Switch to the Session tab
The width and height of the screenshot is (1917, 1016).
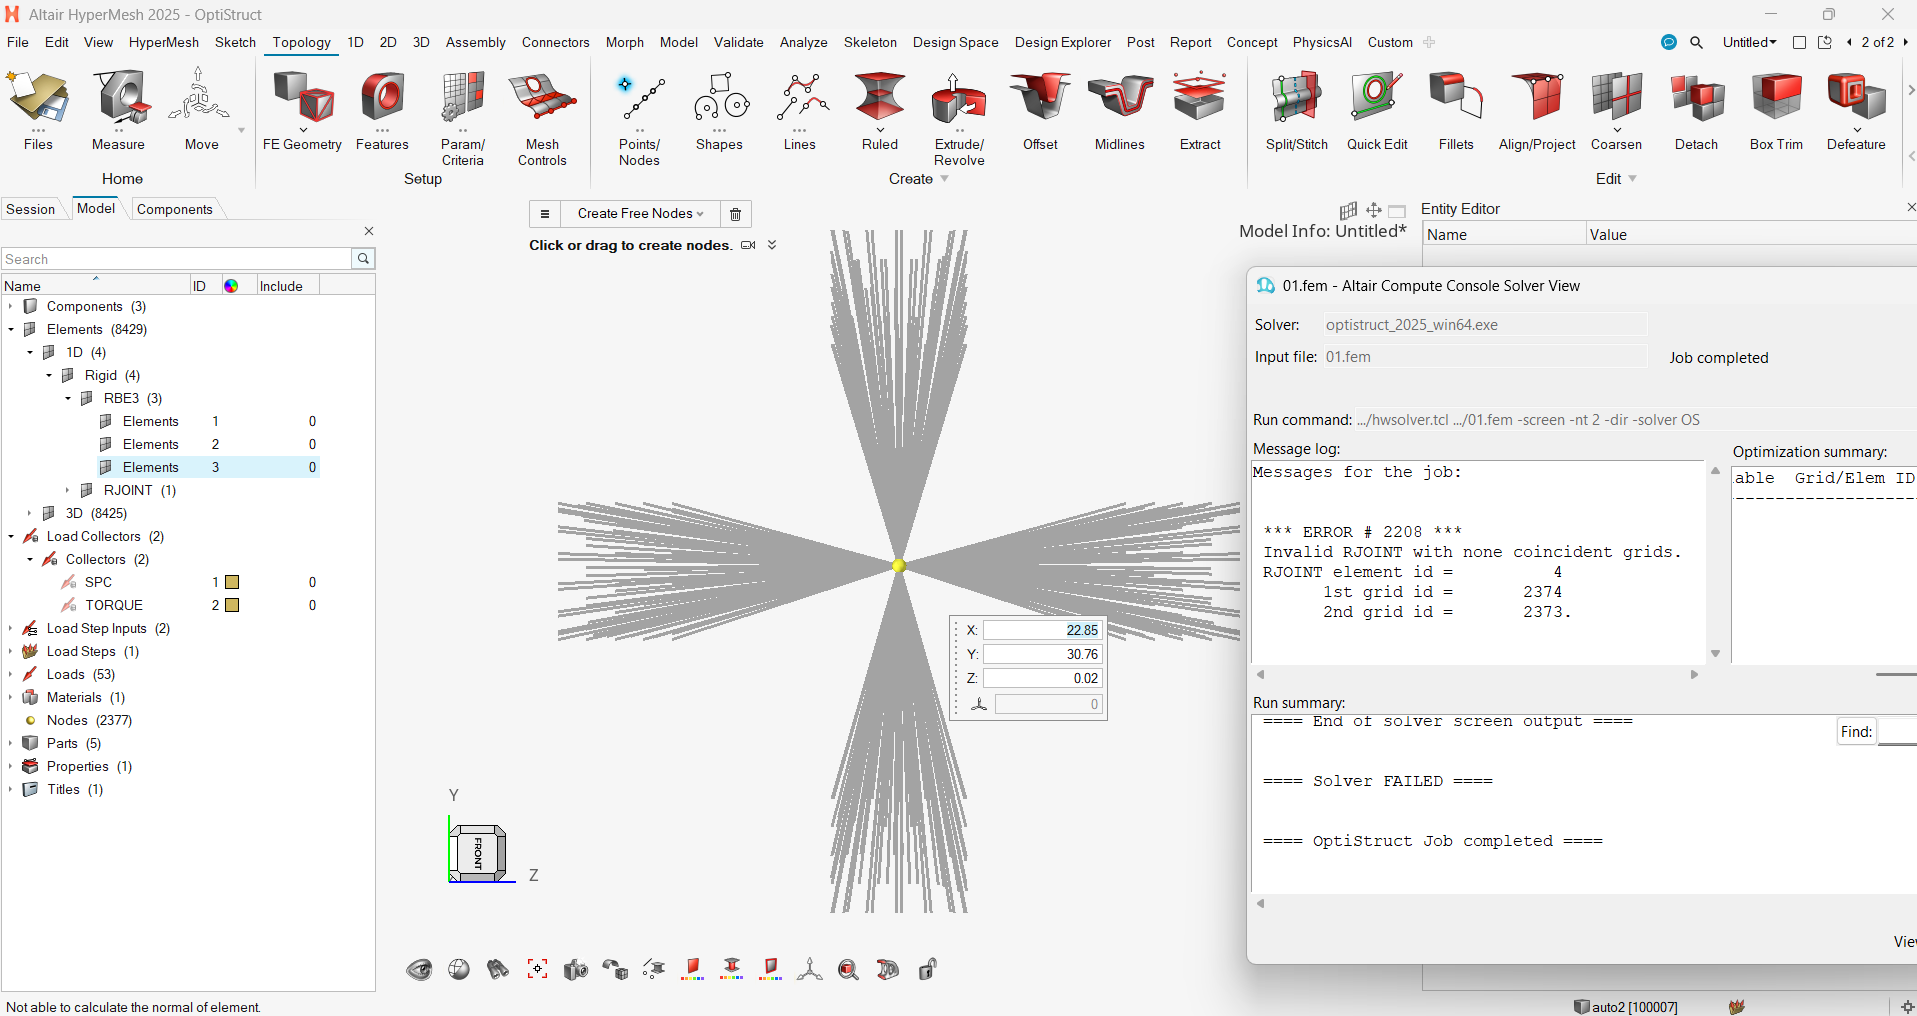click(31, 209)
